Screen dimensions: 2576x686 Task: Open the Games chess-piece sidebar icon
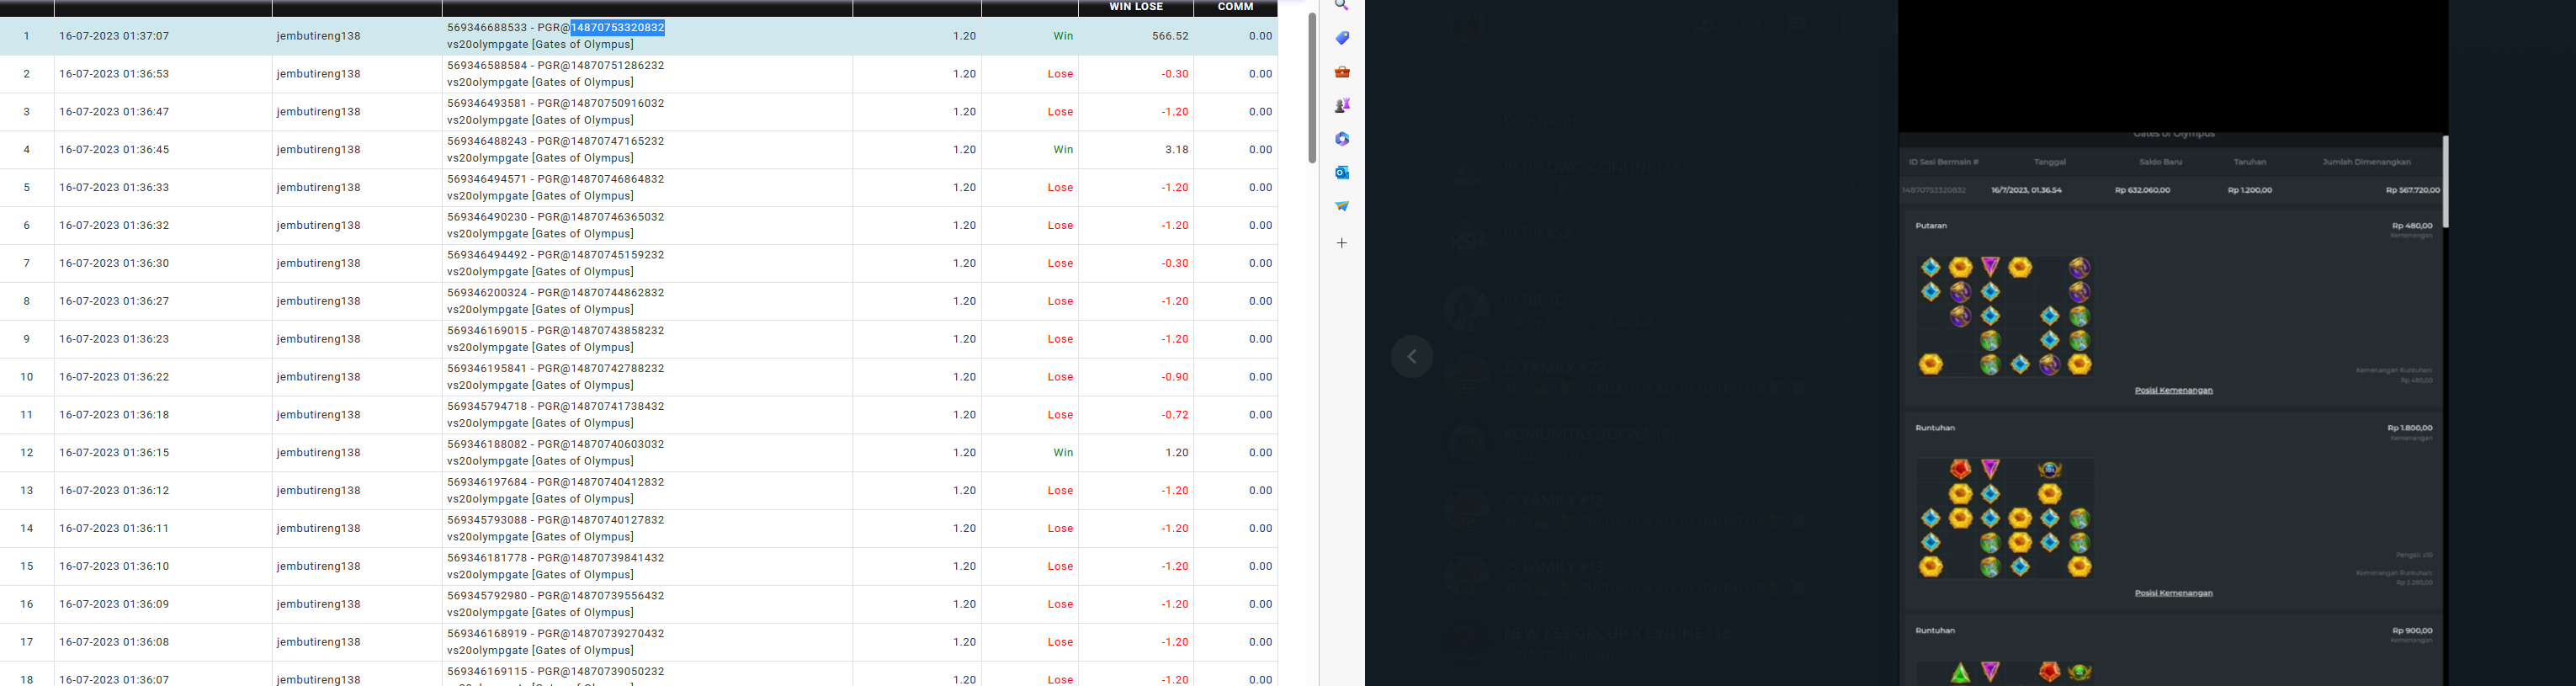[x=1342, y=105]
